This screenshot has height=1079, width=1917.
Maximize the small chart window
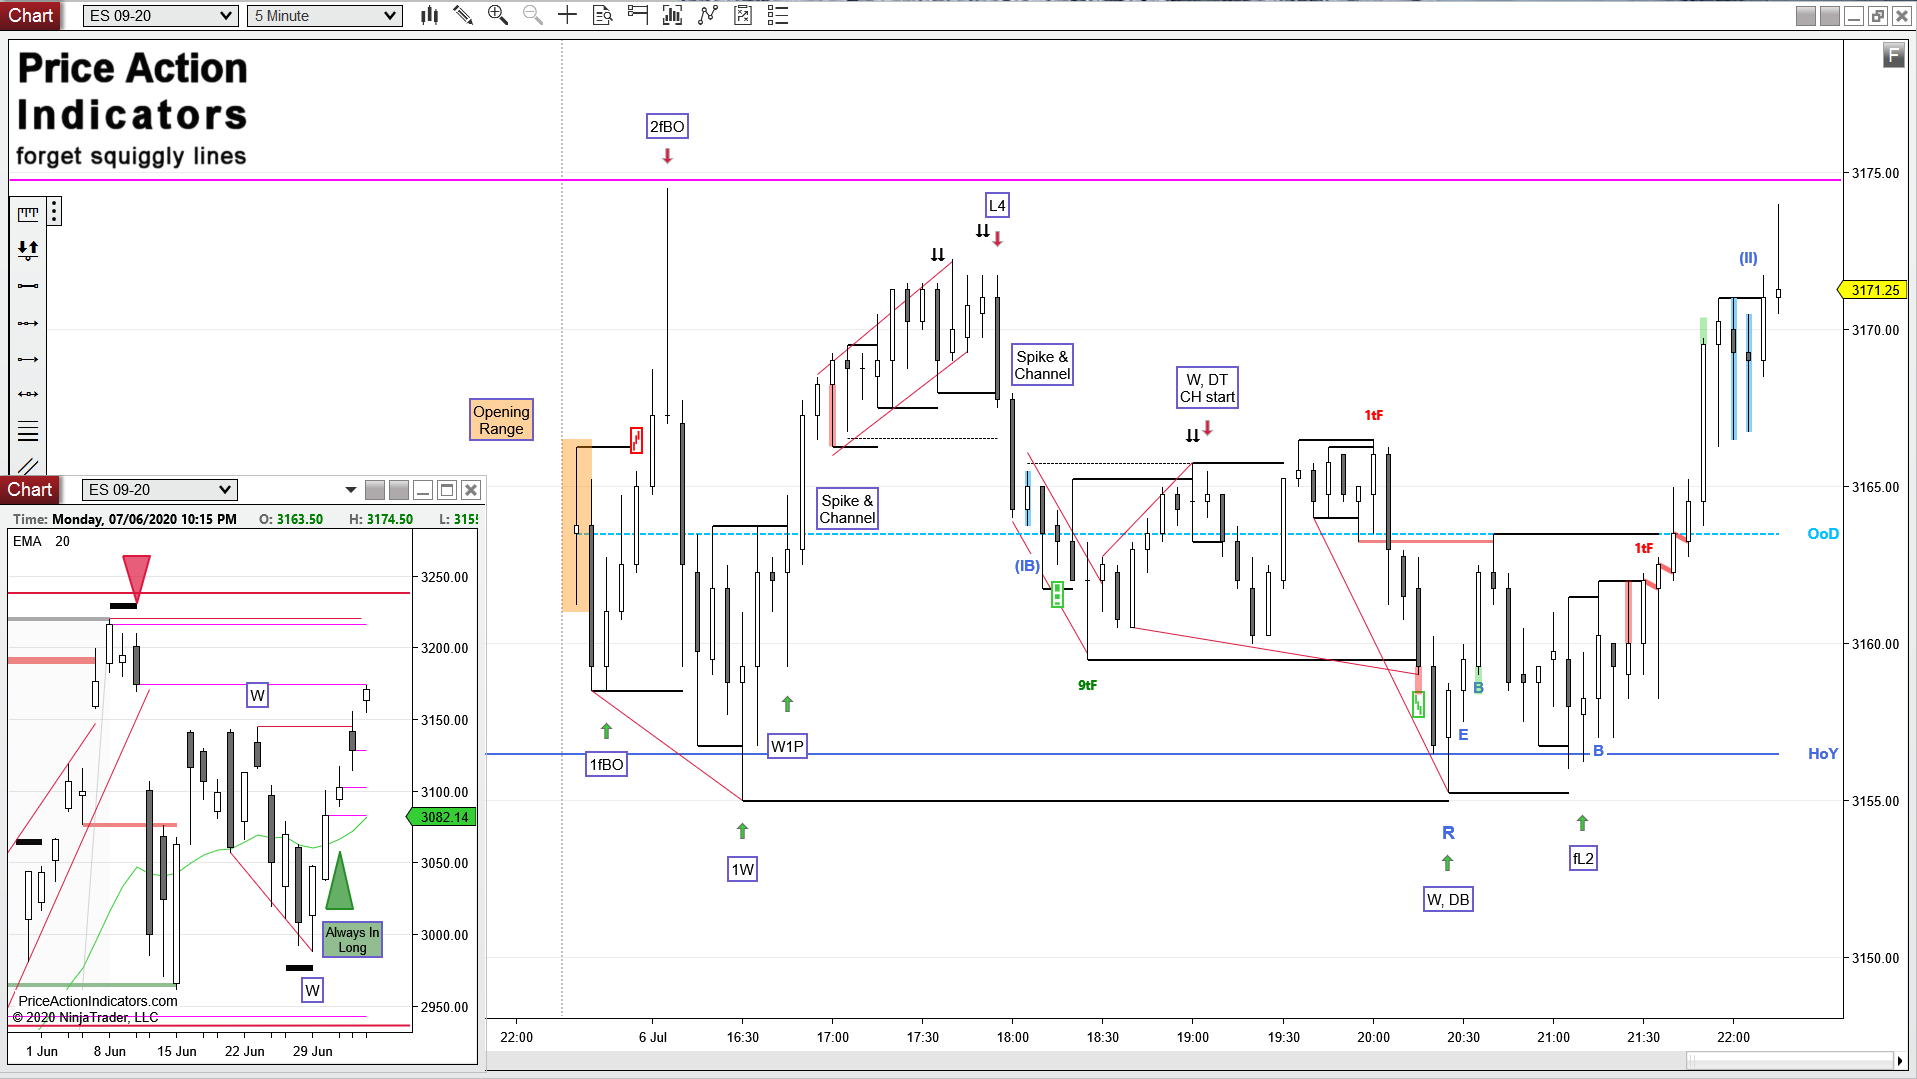(x=447, y=490)
